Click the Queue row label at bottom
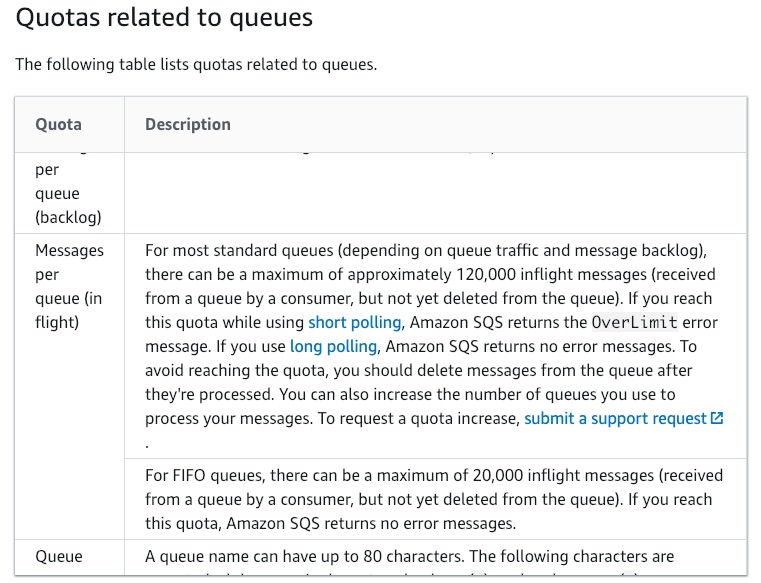The image size is (761, 583). tap(59, 556)
